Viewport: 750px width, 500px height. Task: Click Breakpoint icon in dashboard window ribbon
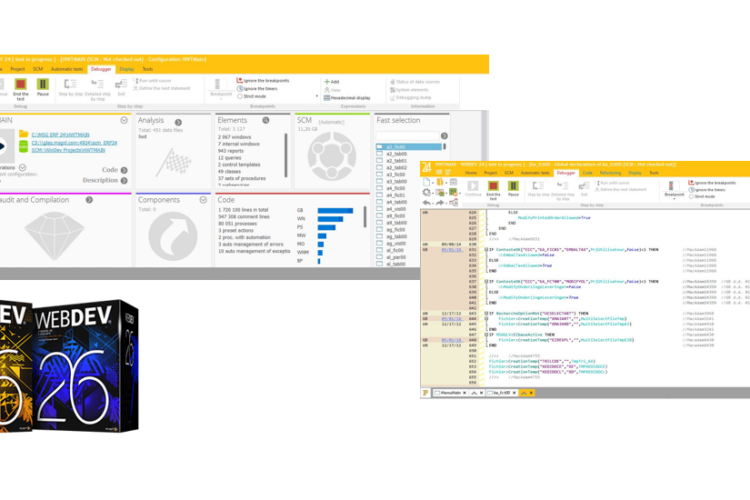click(218, 84)
